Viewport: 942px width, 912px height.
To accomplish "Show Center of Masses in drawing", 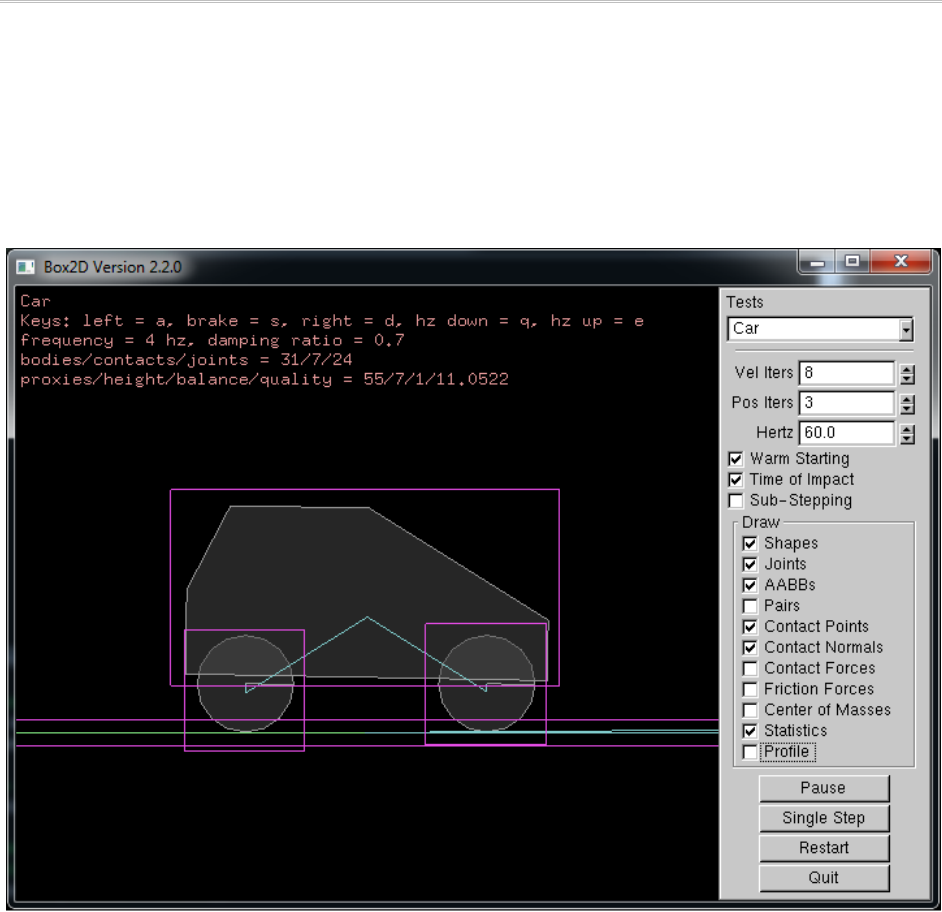I will tap(750, 710).
